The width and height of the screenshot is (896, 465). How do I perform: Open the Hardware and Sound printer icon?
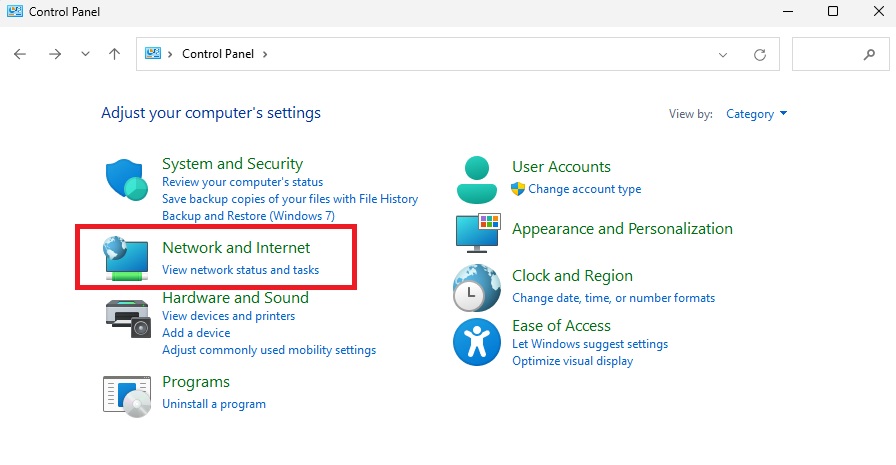[127, 318]
